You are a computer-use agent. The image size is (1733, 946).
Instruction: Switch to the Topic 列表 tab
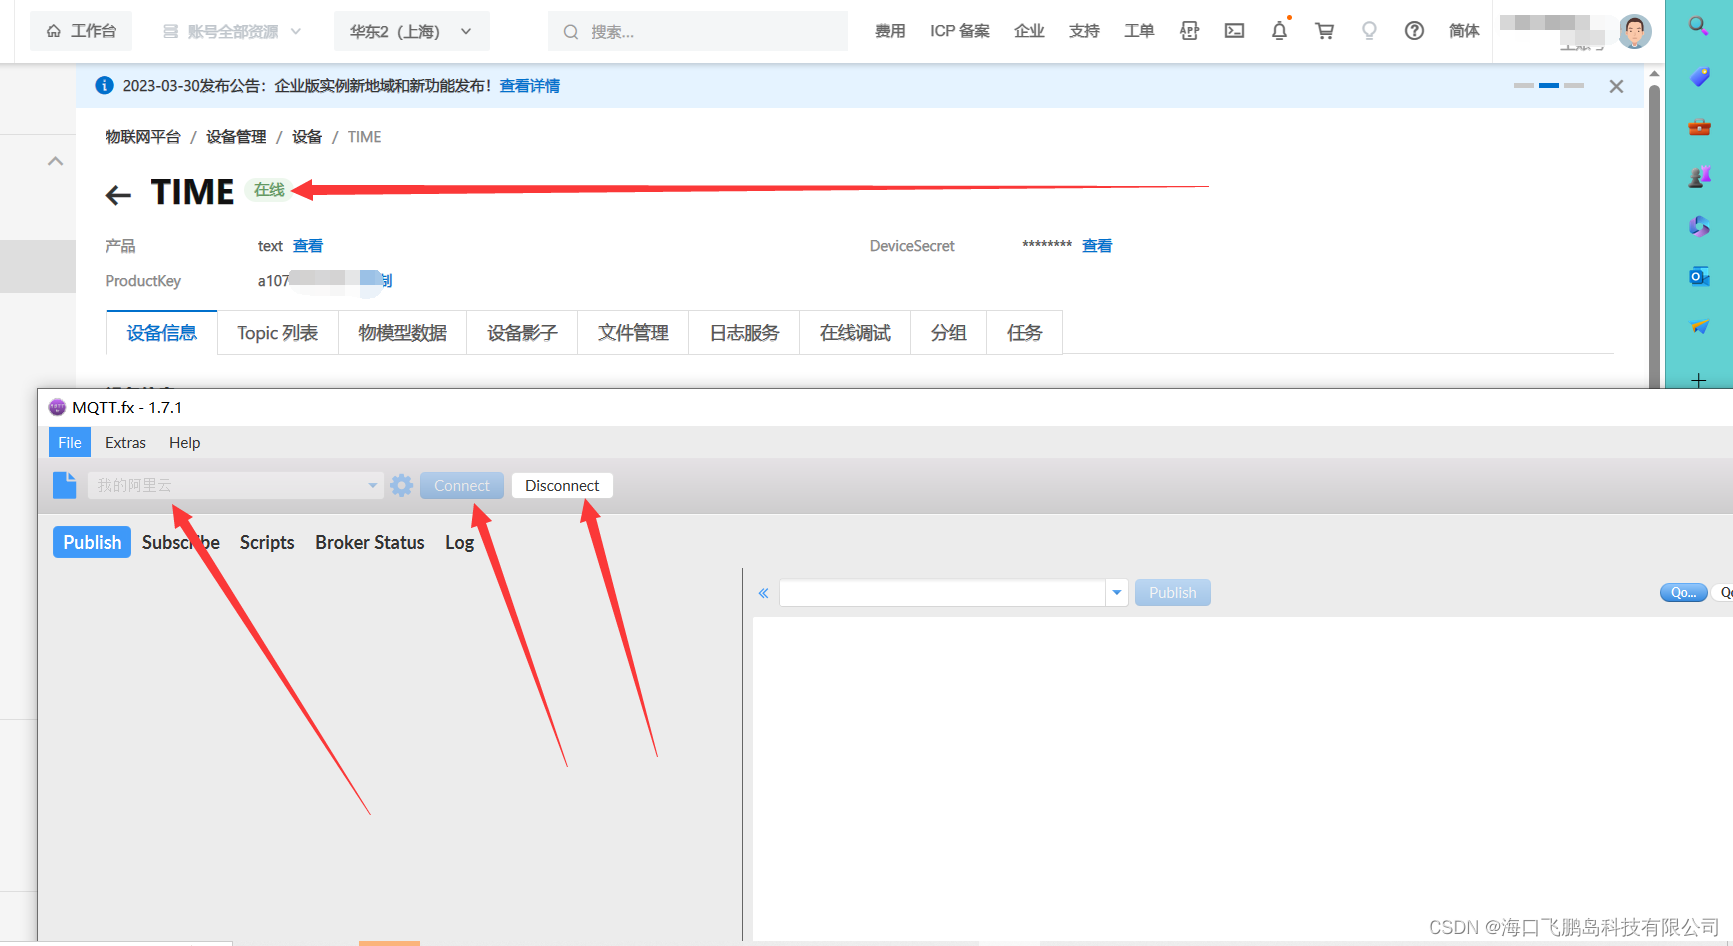click(277, 333)
